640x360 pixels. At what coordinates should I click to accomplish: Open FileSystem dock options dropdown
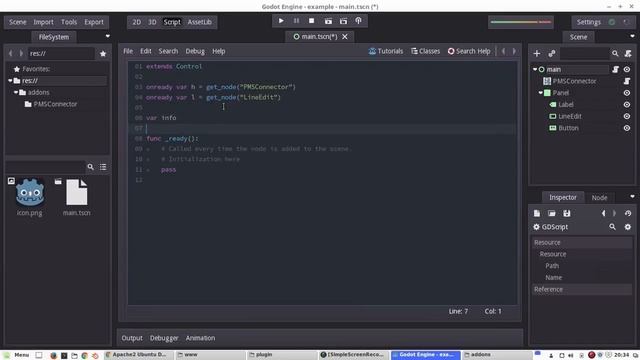coord(108,36)
